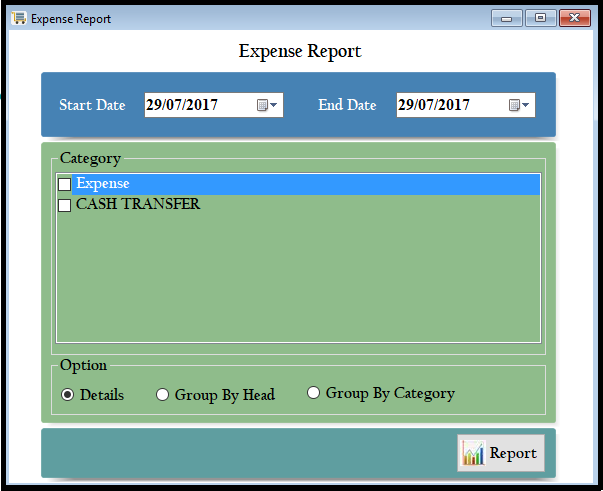
Task: Select the Details option
Action: pos(68,395)
